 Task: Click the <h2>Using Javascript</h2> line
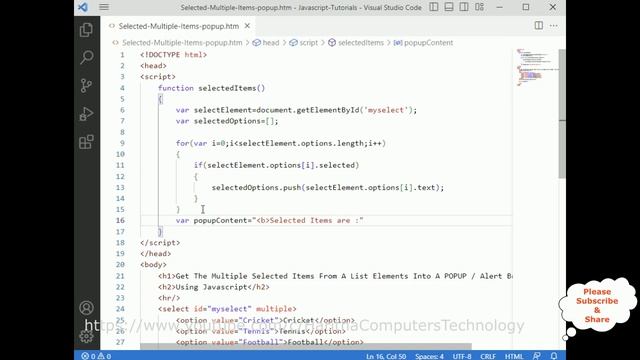pos(214,287)
